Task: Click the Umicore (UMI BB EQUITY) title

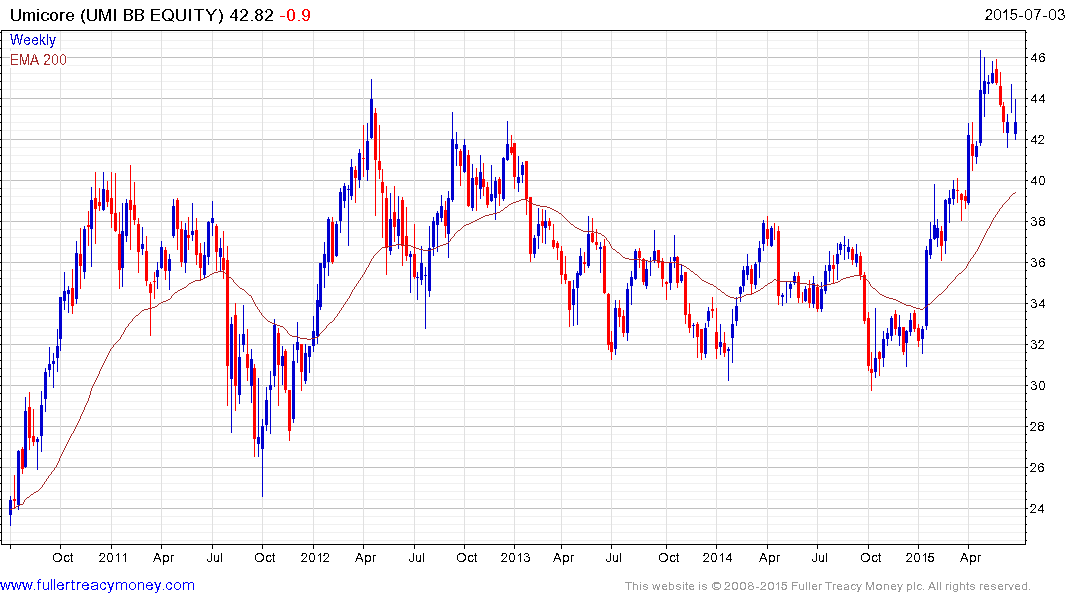Action: (117, 15)
